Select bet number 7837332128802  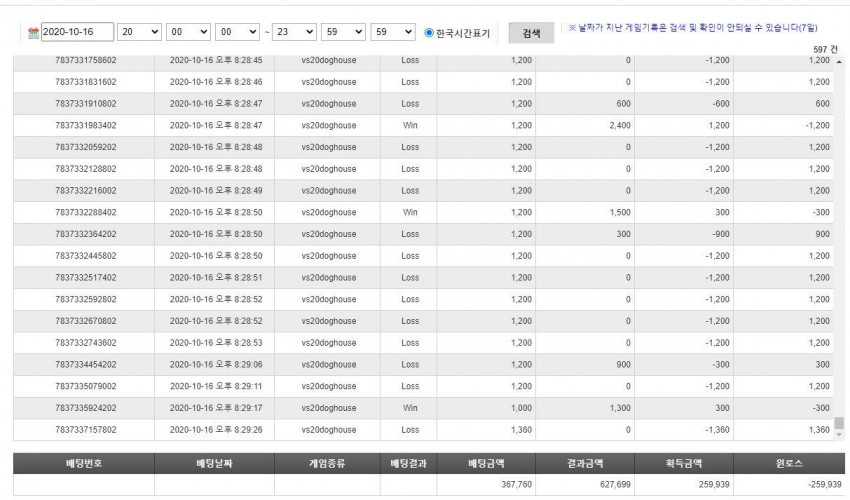86,169
